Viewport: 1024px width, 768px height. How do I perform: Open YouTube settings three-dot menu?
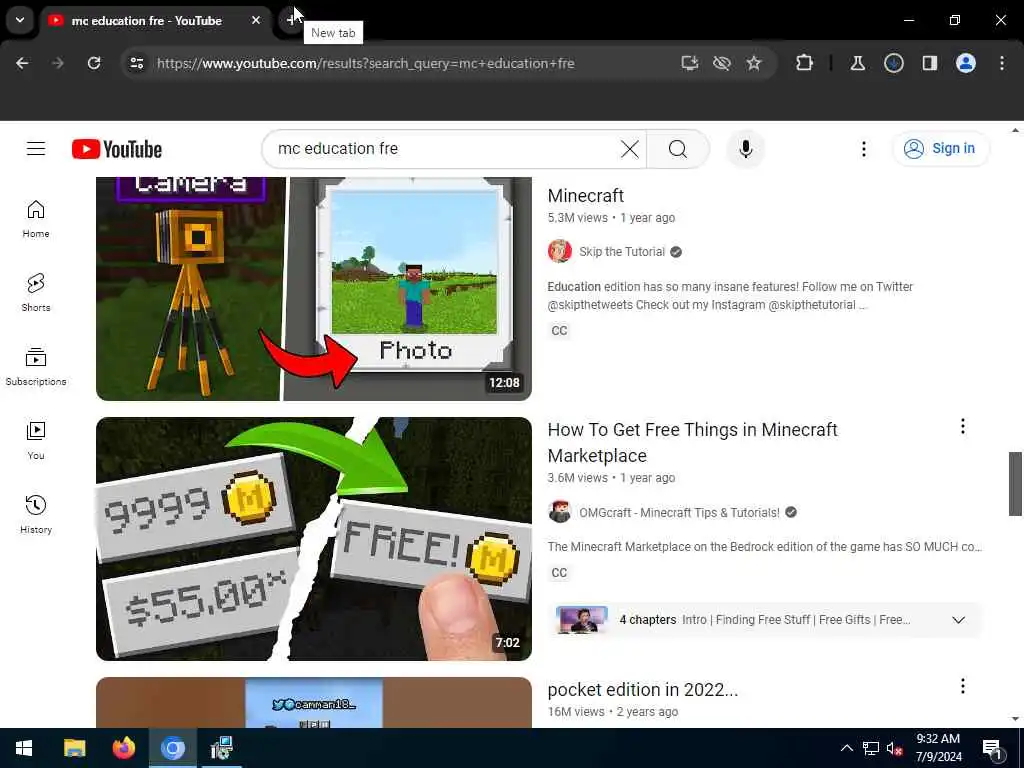point(863,149)
